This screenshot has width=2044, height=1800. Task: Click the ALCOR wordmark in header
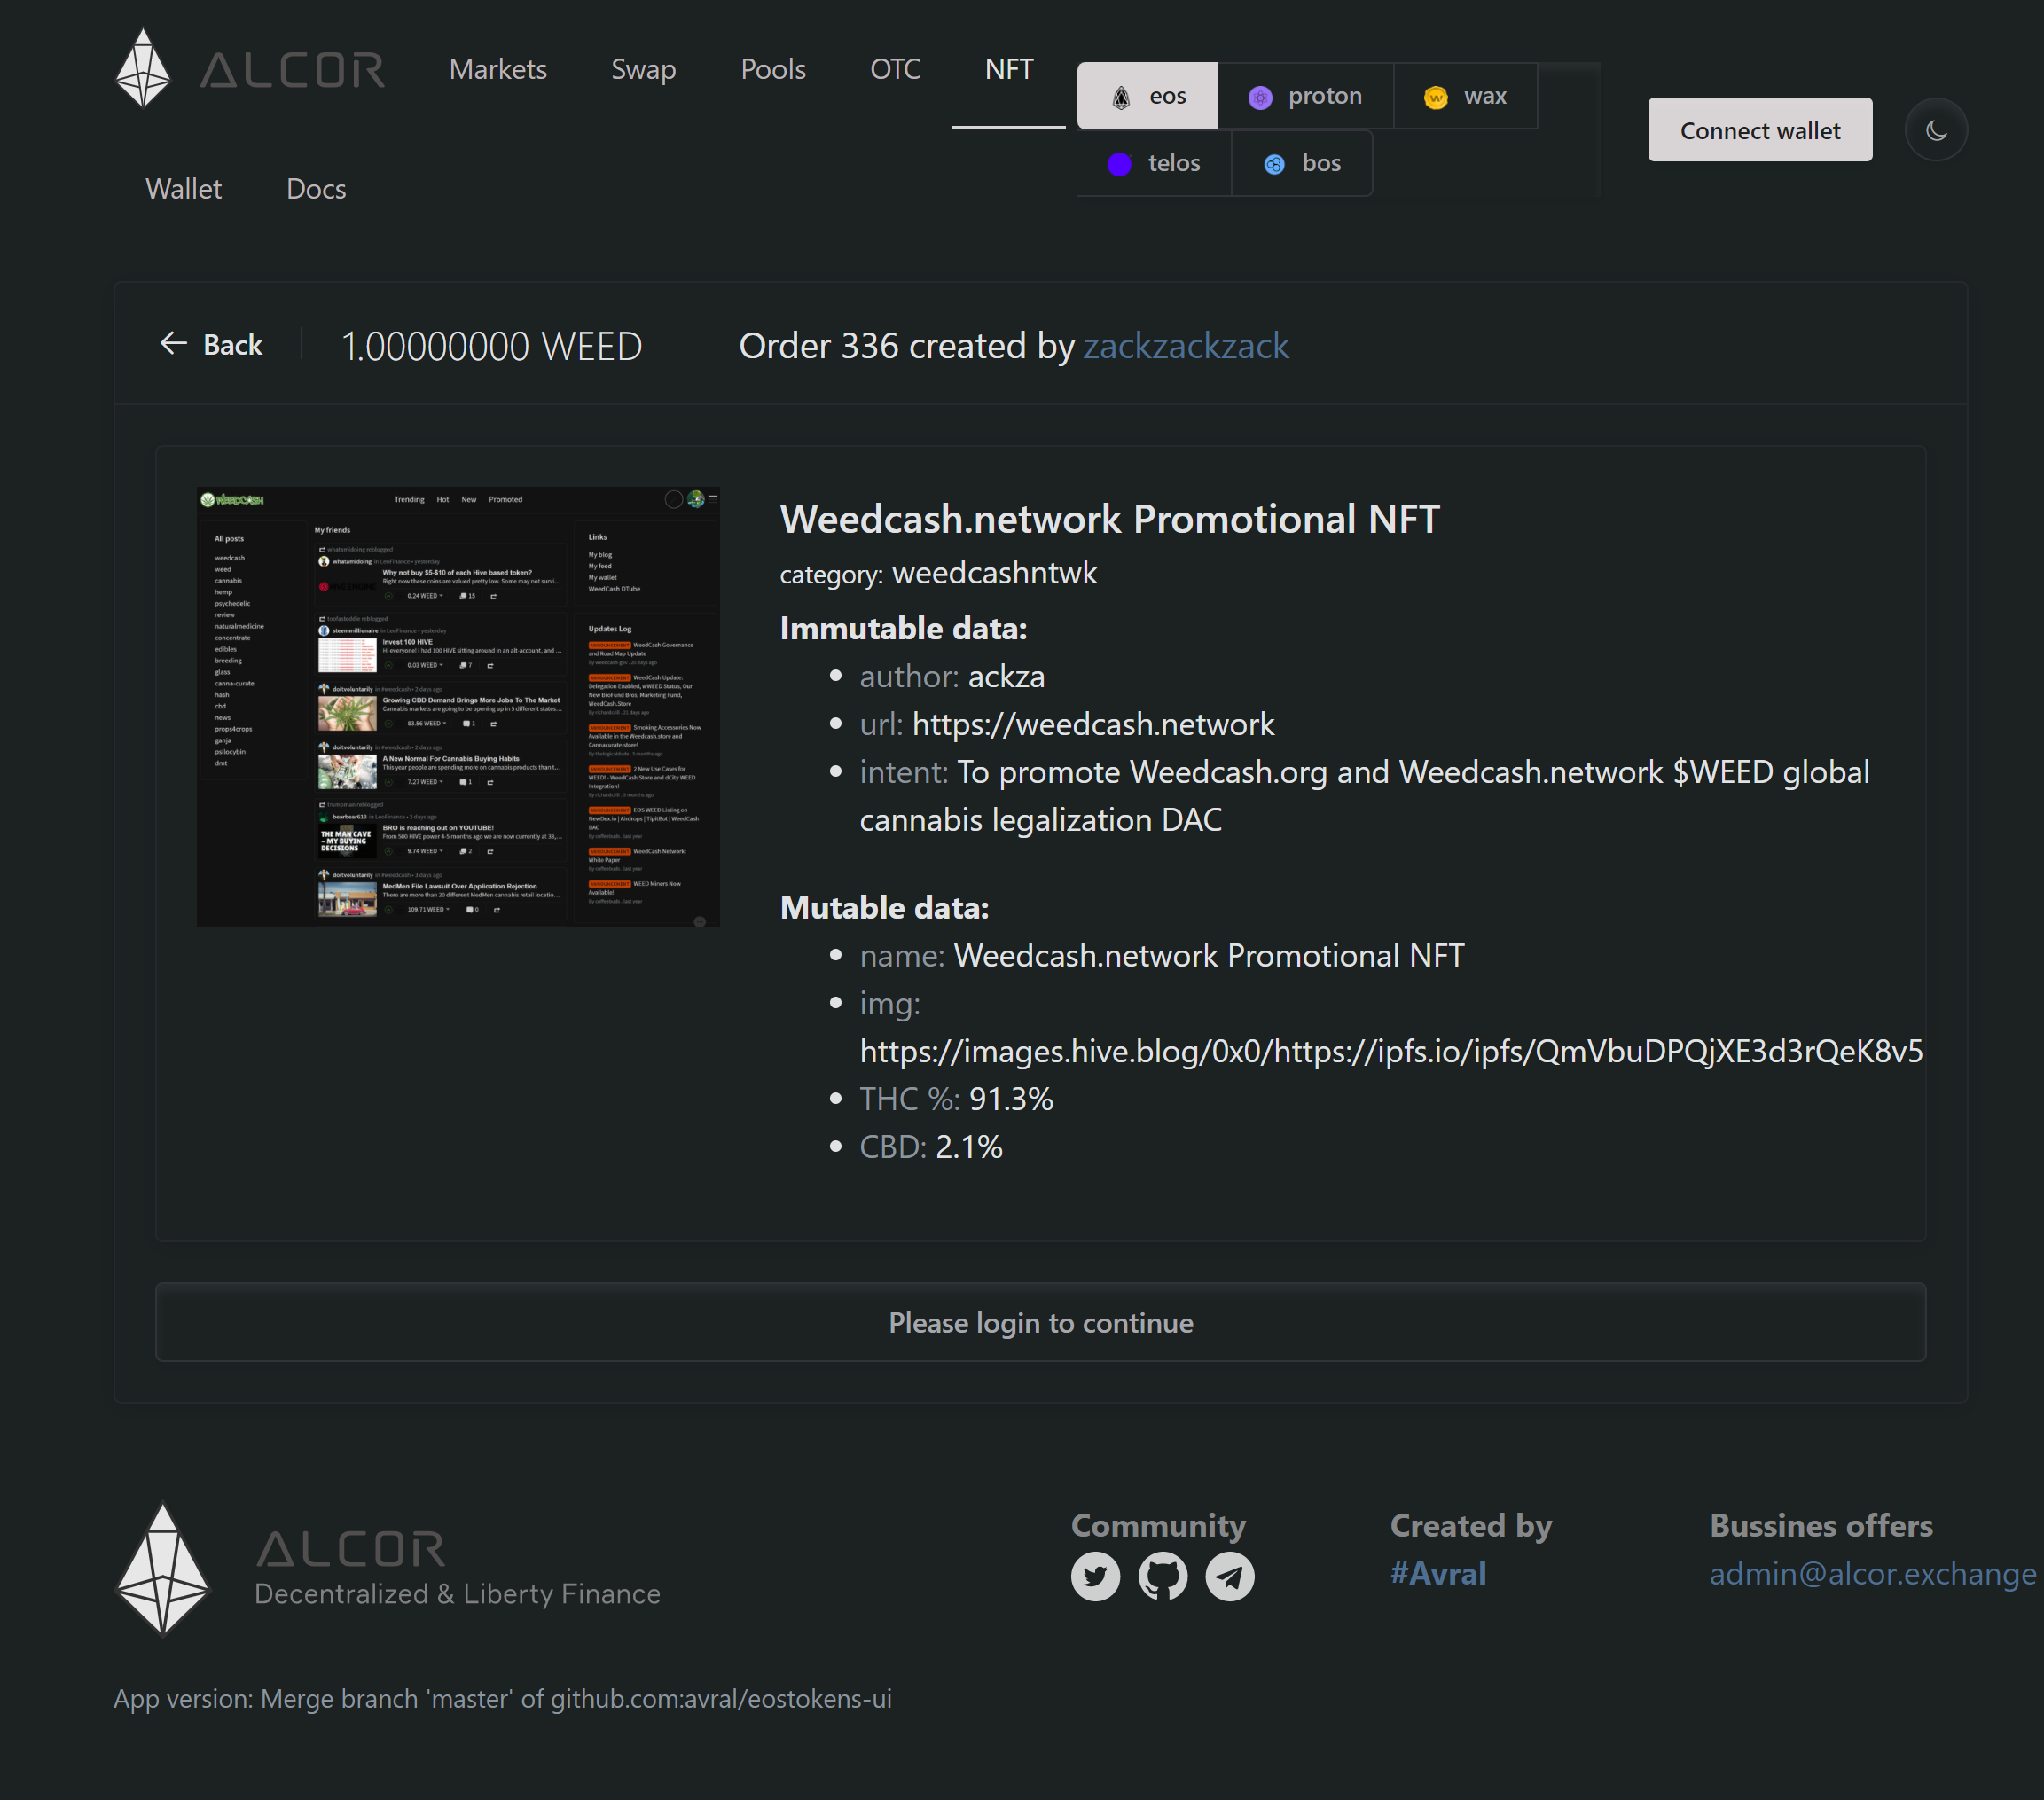tap(292, 70)
